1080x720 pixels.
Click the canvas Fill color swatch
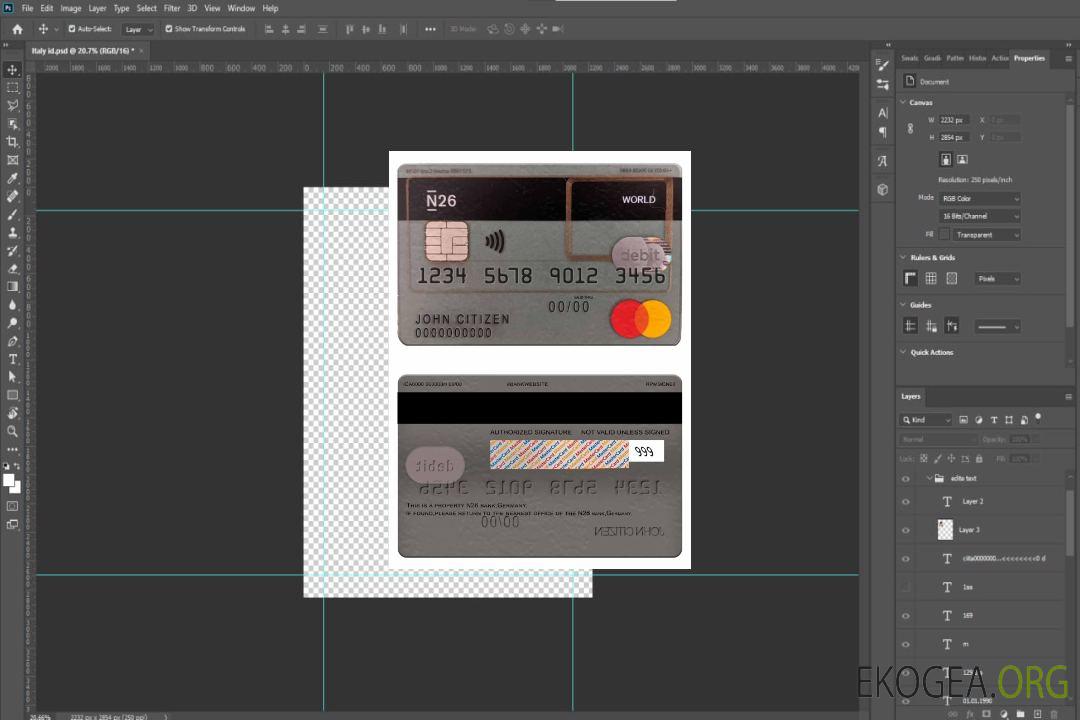pyautogui.click(x=944, y=235)
